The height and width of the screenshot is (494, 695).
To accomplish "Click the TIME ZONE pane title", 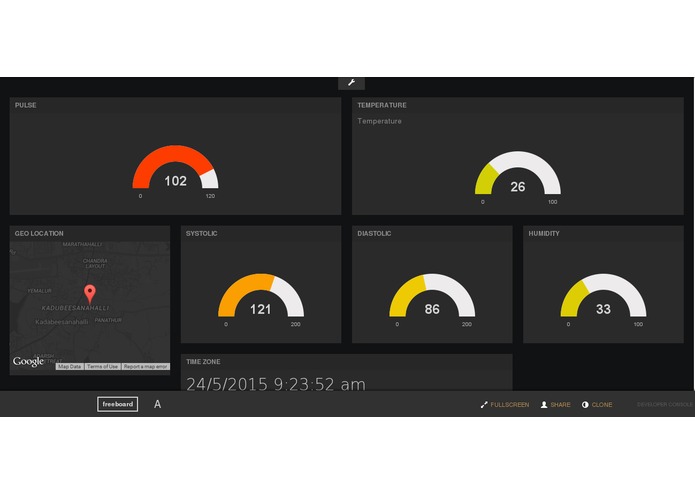I will pos(203,362).
